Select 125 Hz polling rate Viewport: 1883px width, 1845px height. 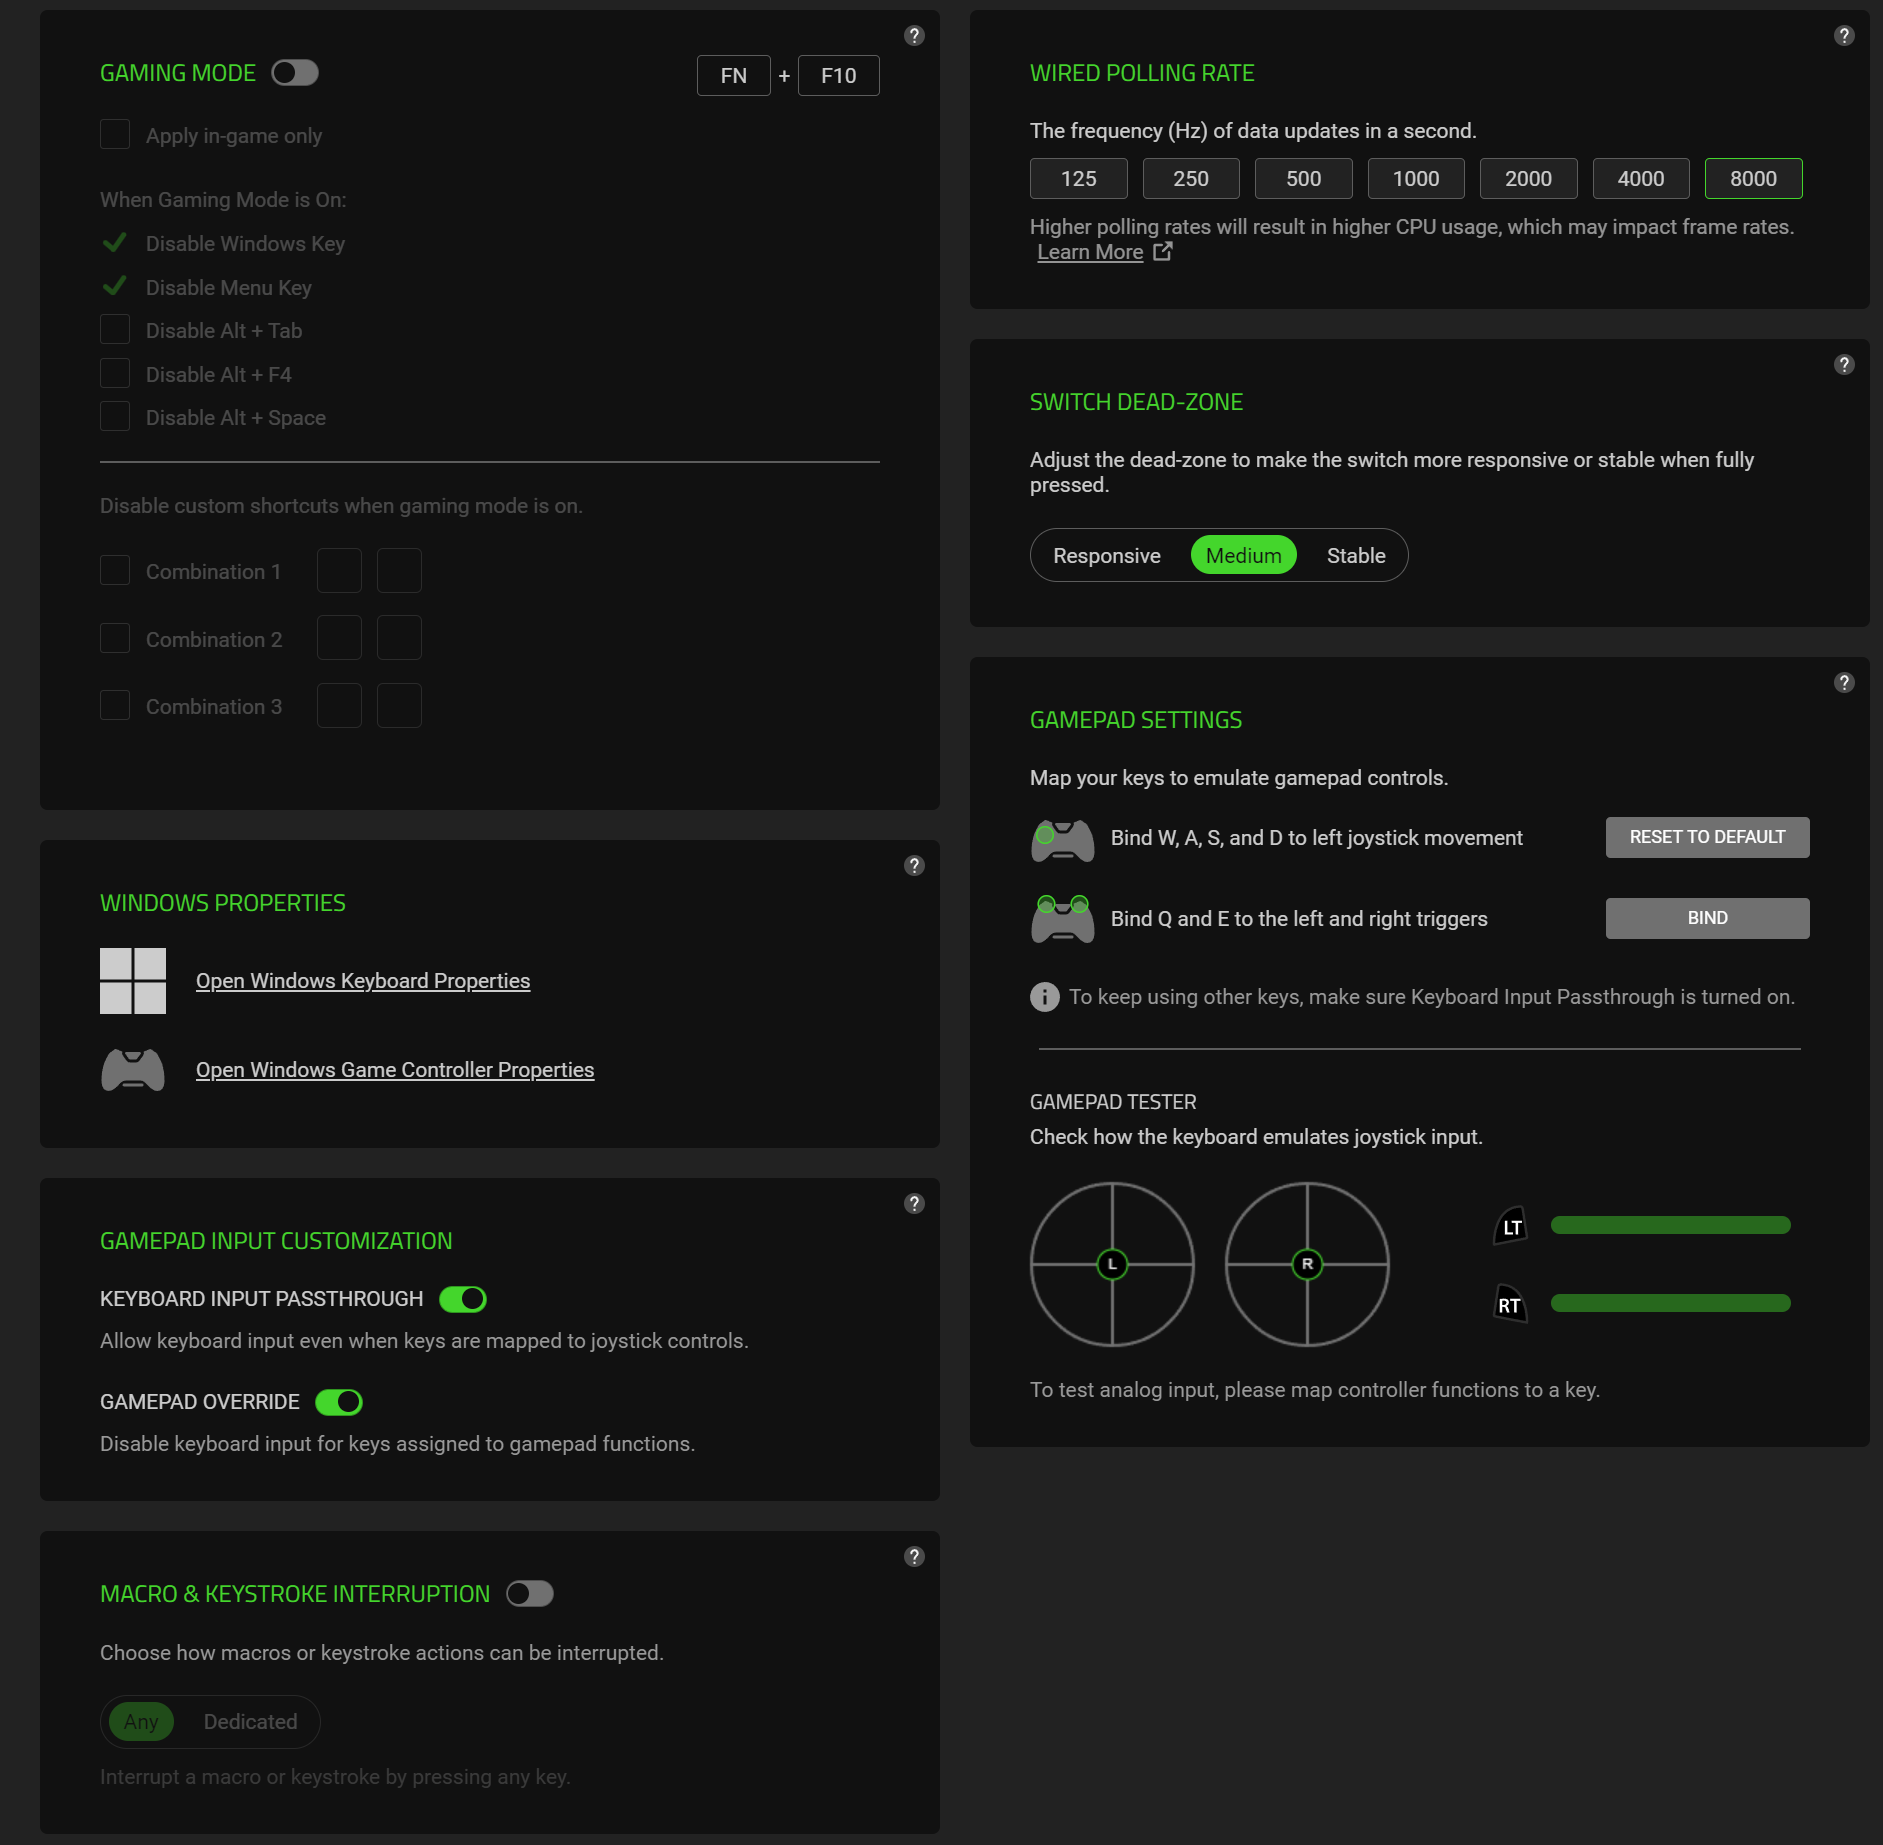click(x=1079, y=179)
